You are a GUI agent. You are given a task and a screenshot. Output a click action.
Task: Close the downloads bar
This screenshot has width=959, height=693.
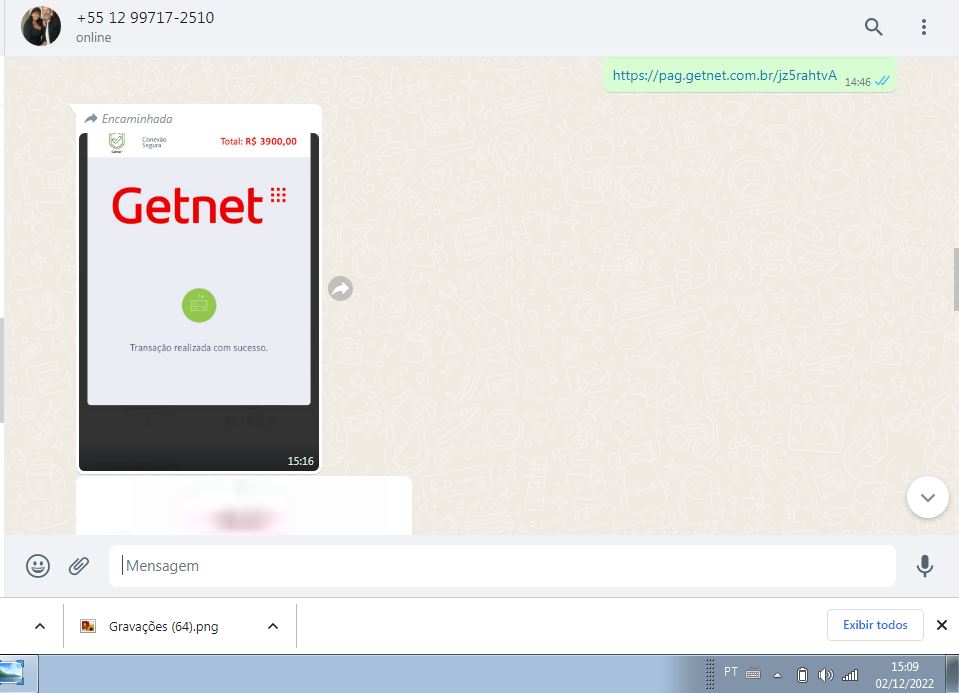[942, 625]
